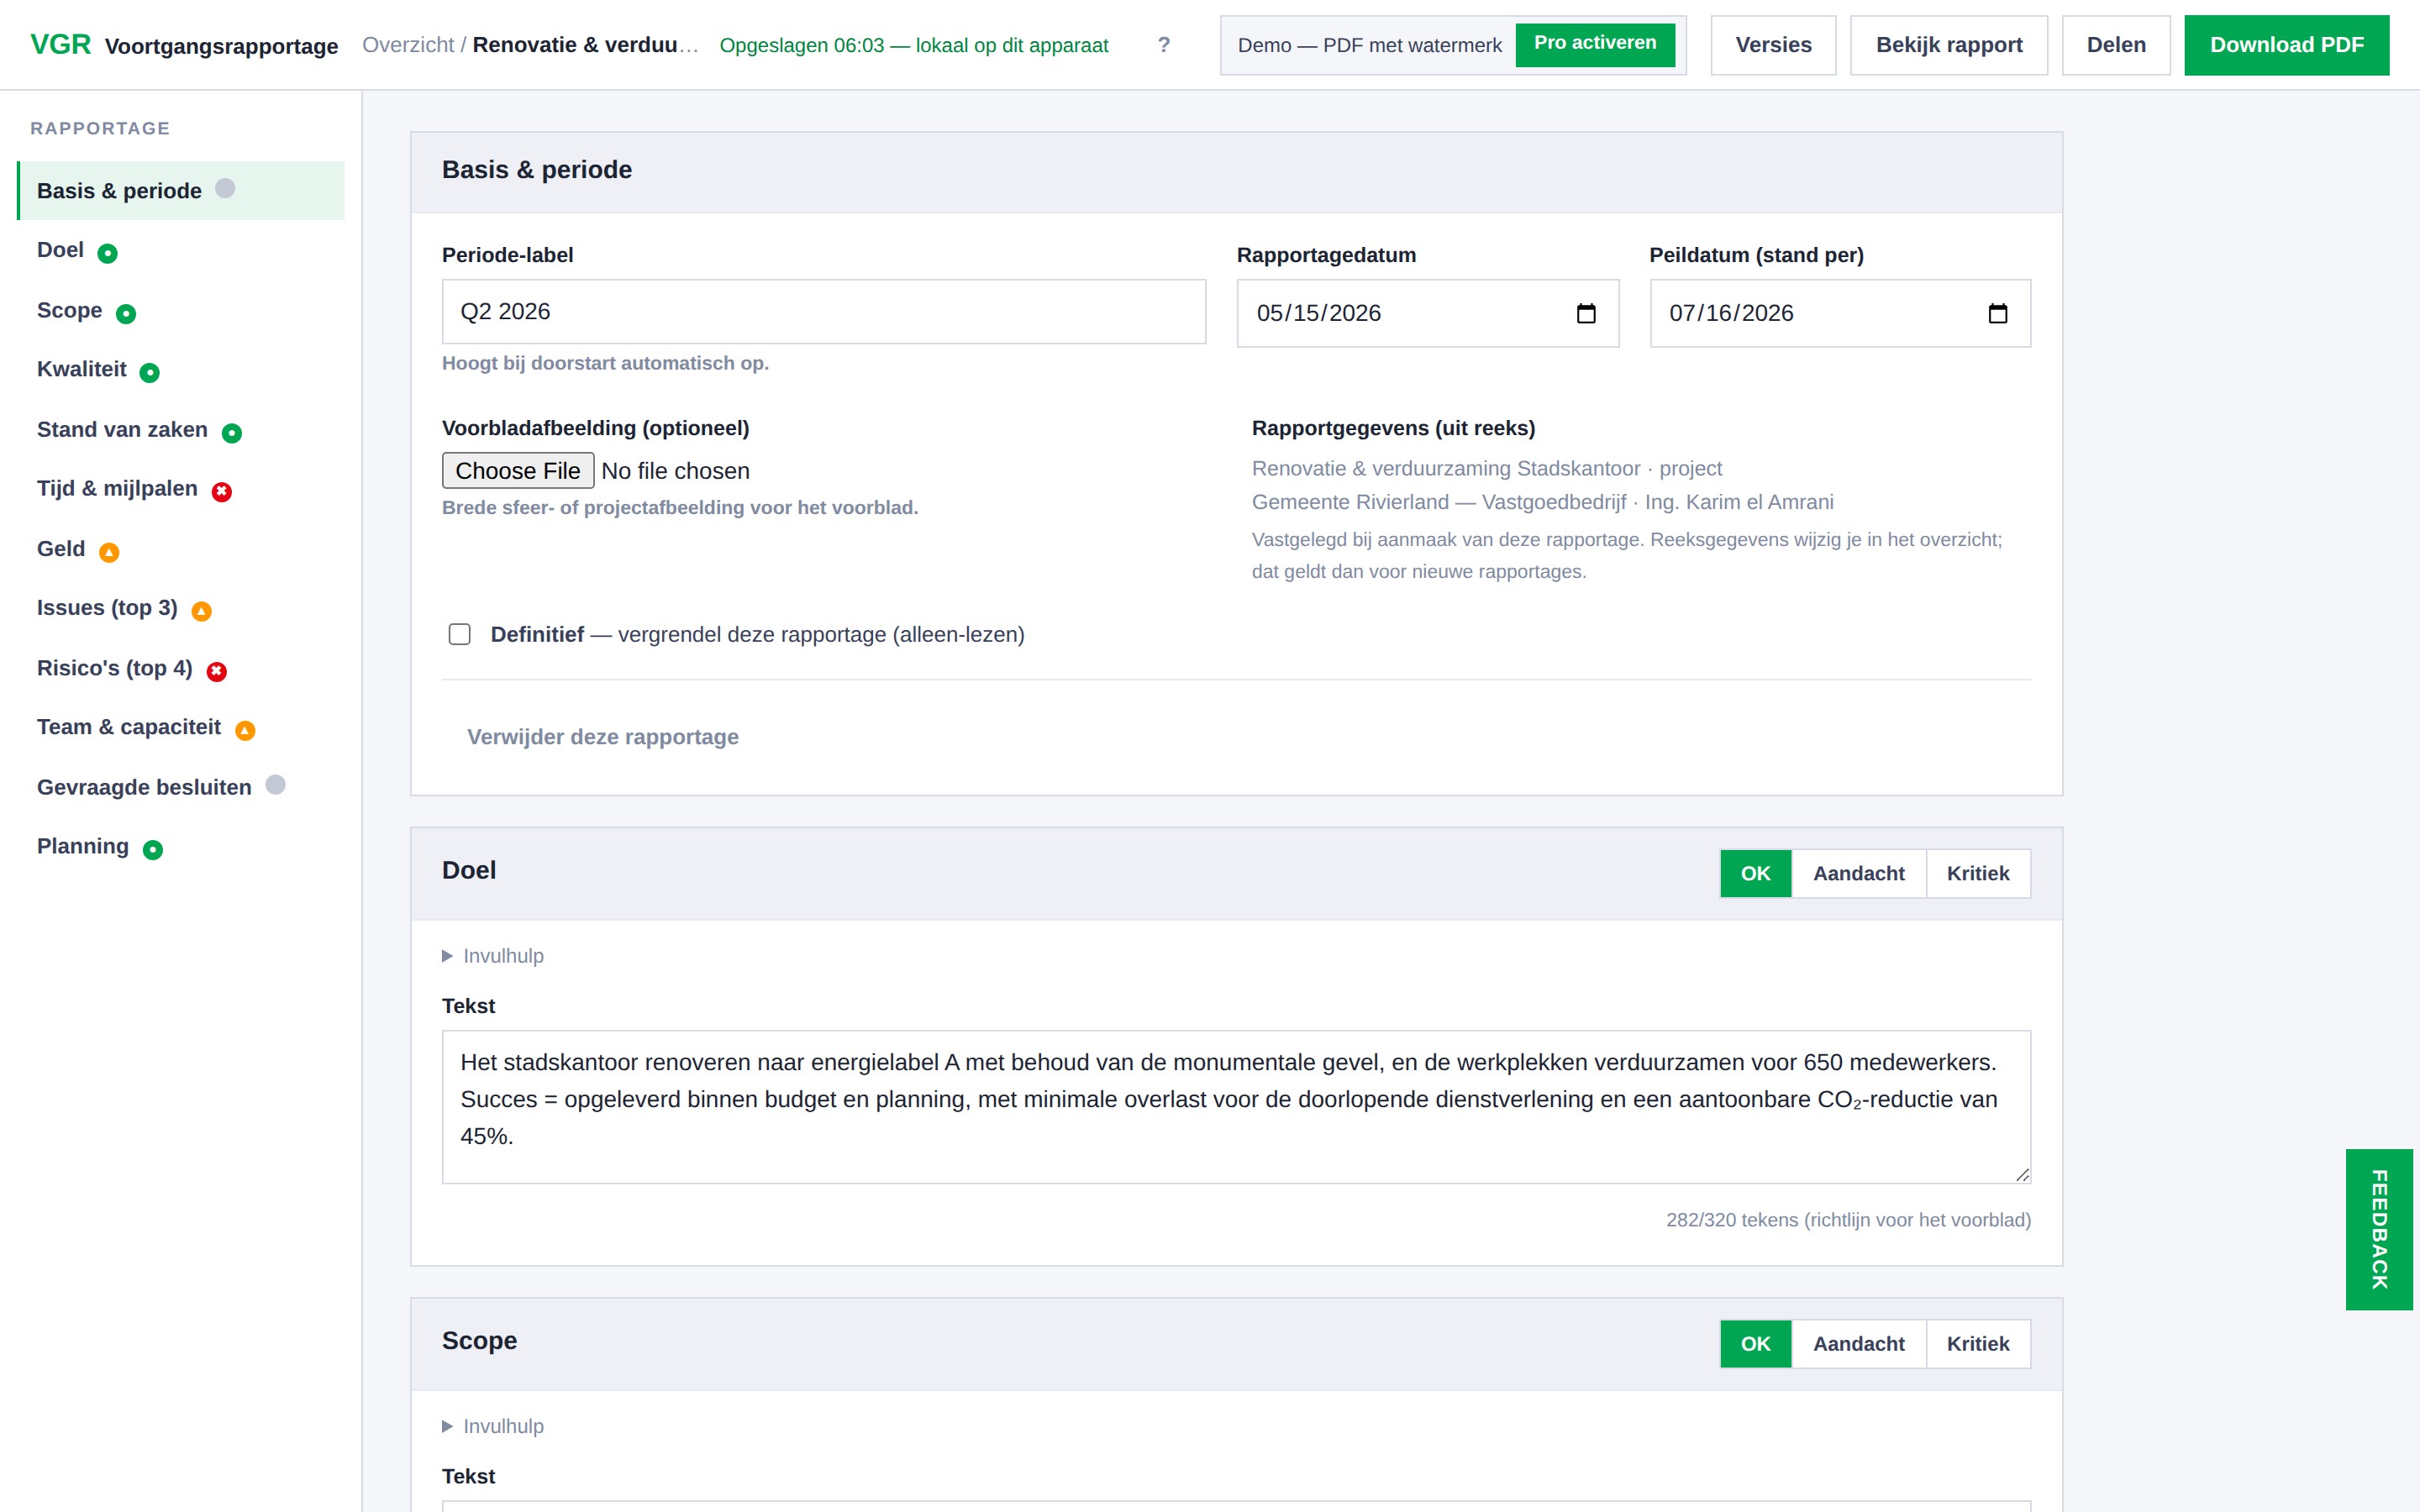Click the orange warning icon beside Geld
This screenshot has height=1512, width=2420.
109,552
